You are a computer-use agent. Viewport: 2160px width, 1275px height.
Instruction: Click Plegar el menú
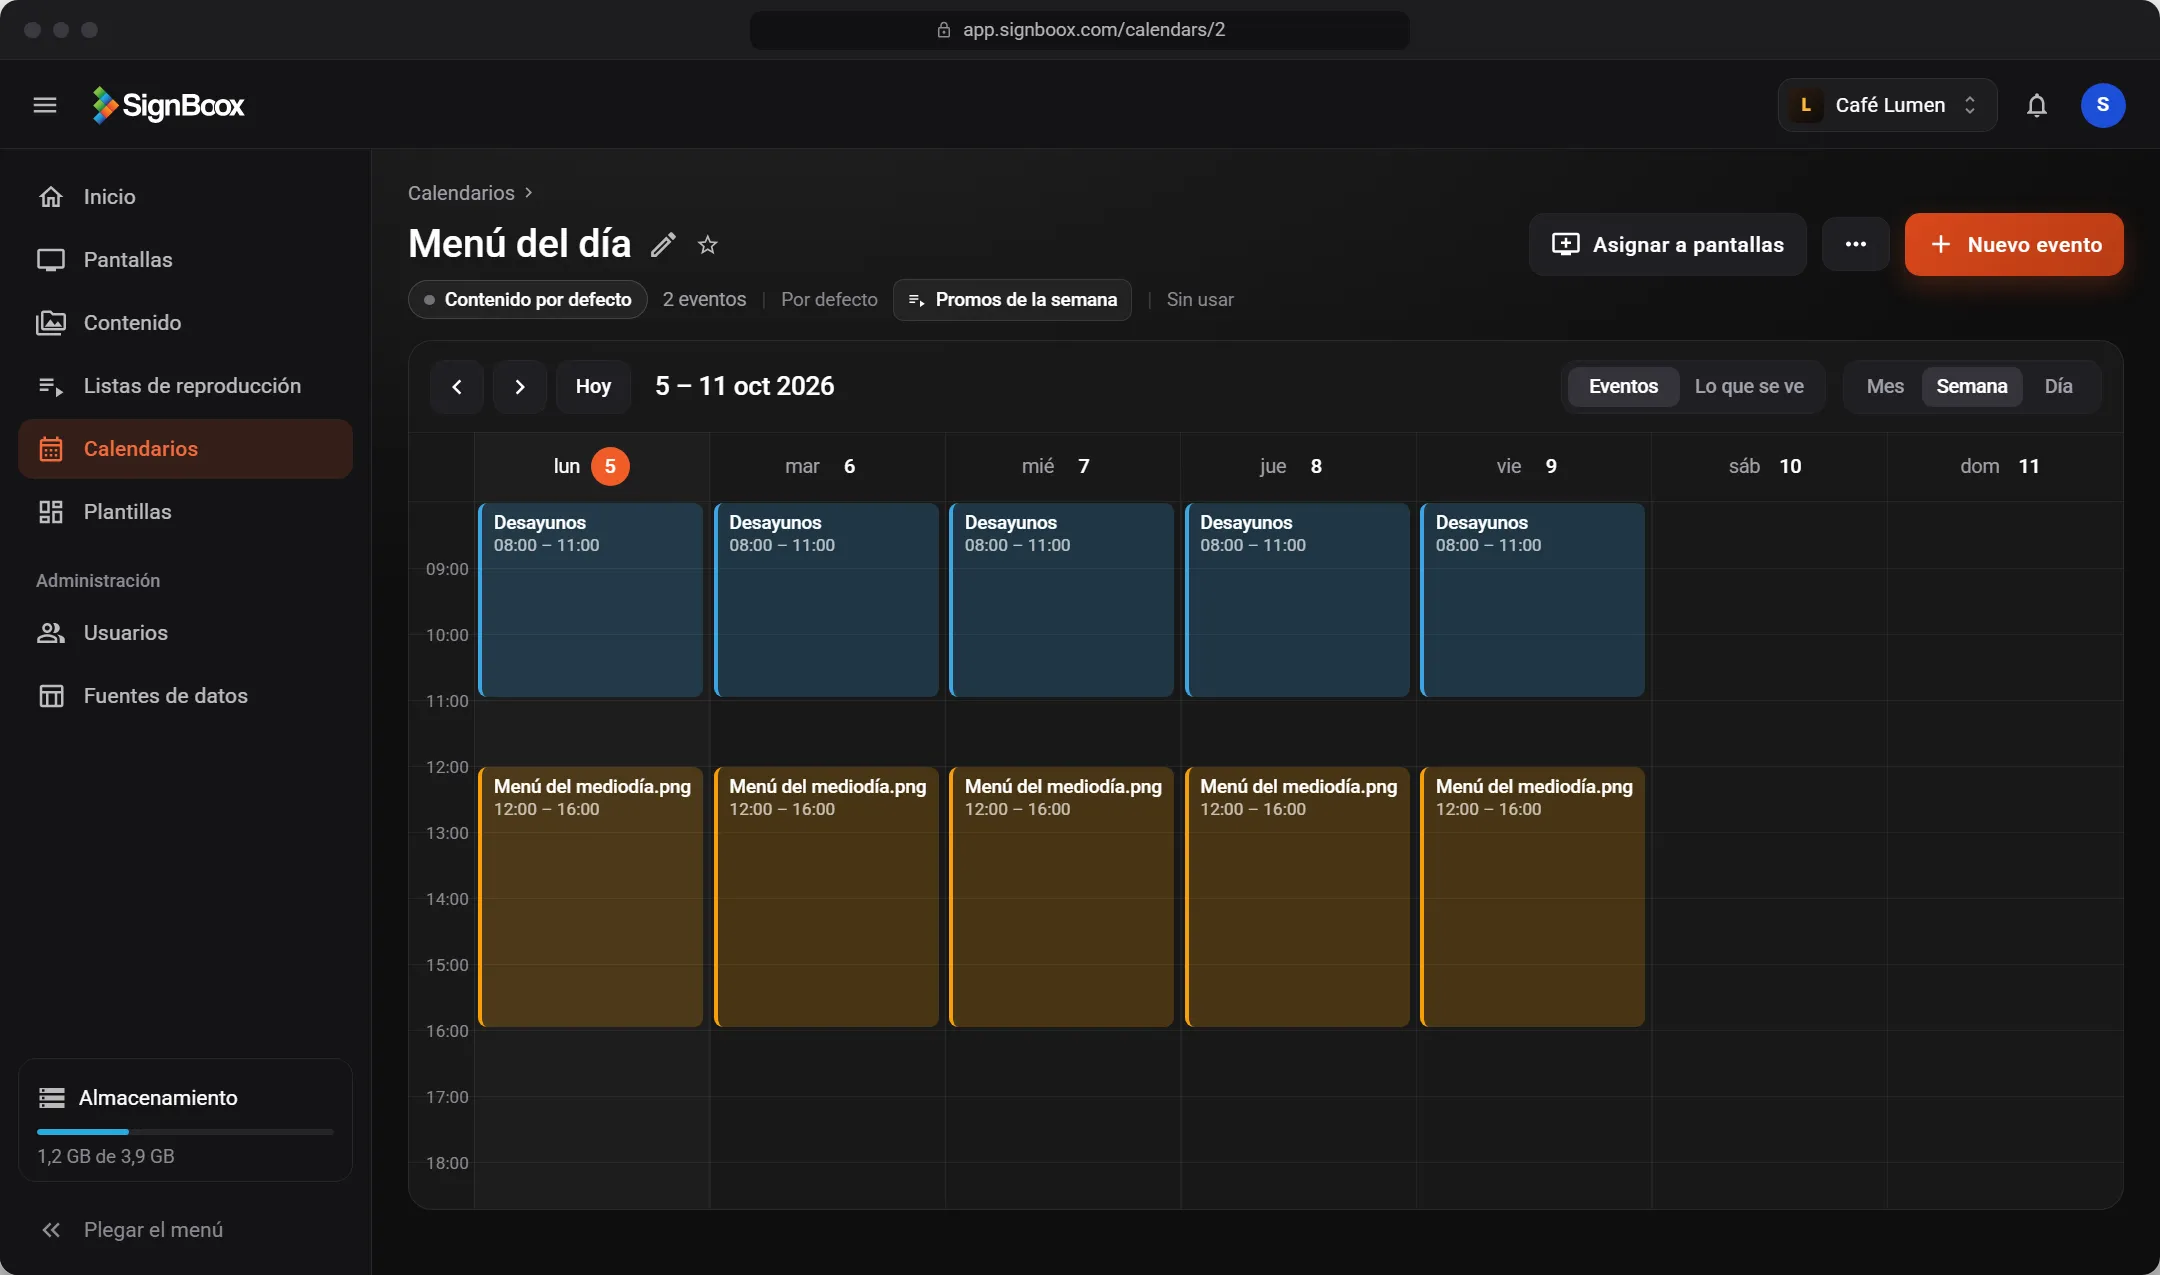click(x=185, y=1230)
